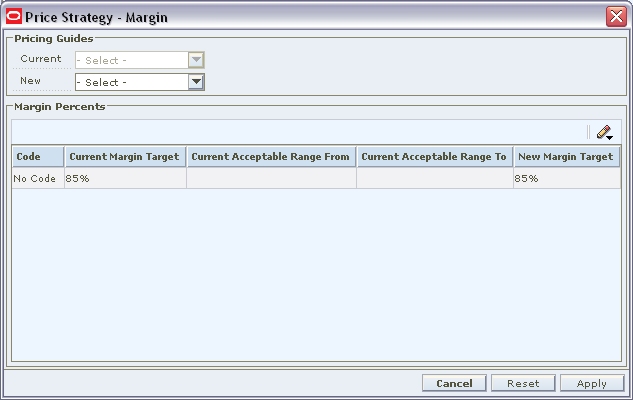Click the 85% Current Margin Target cell
The image size is (633, 400).
125,178
